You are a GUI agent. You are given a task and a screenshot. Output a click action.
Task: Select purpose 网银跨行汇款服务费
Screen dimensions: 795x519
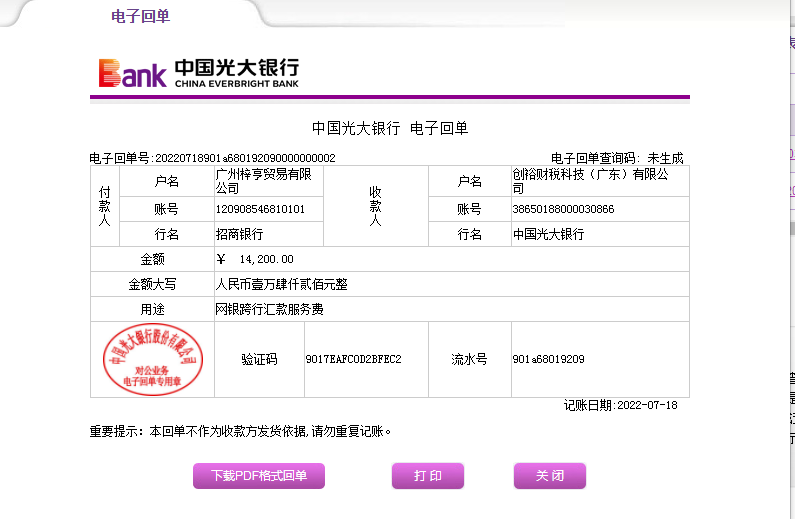(269, 309)
